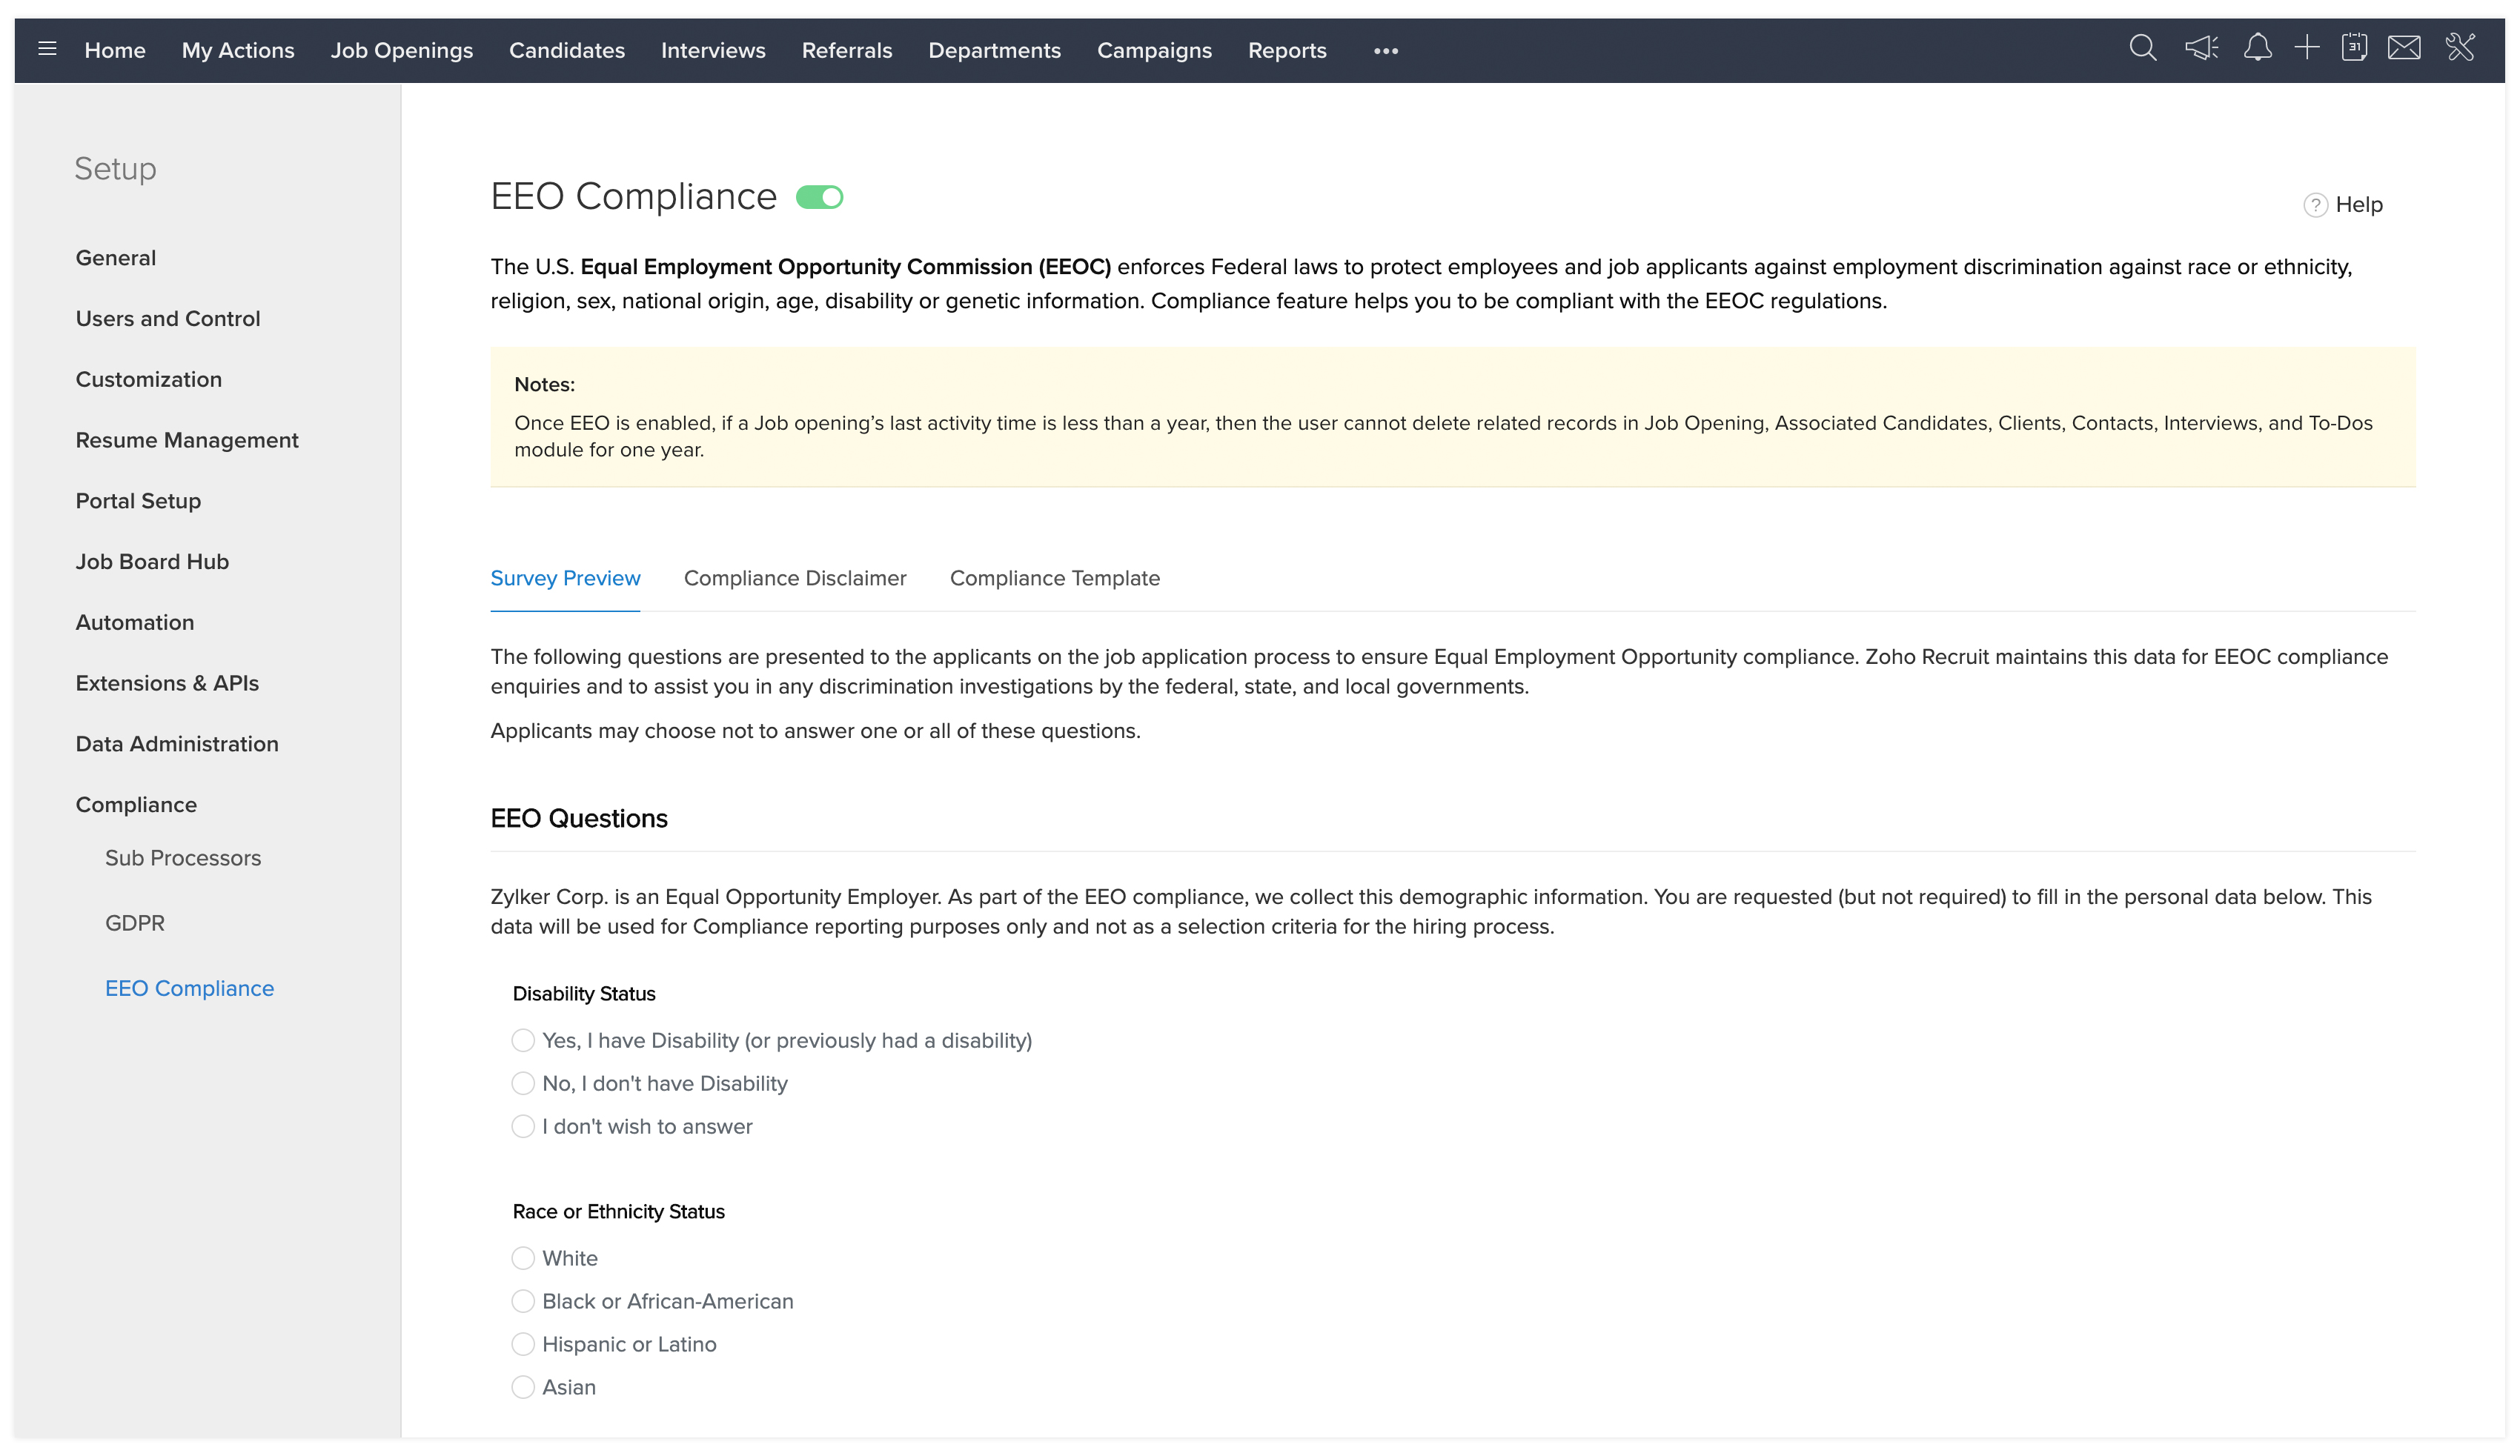
Task: Click the plus create-new icon
Action: pyautogui.click(x=2306, y=48)
